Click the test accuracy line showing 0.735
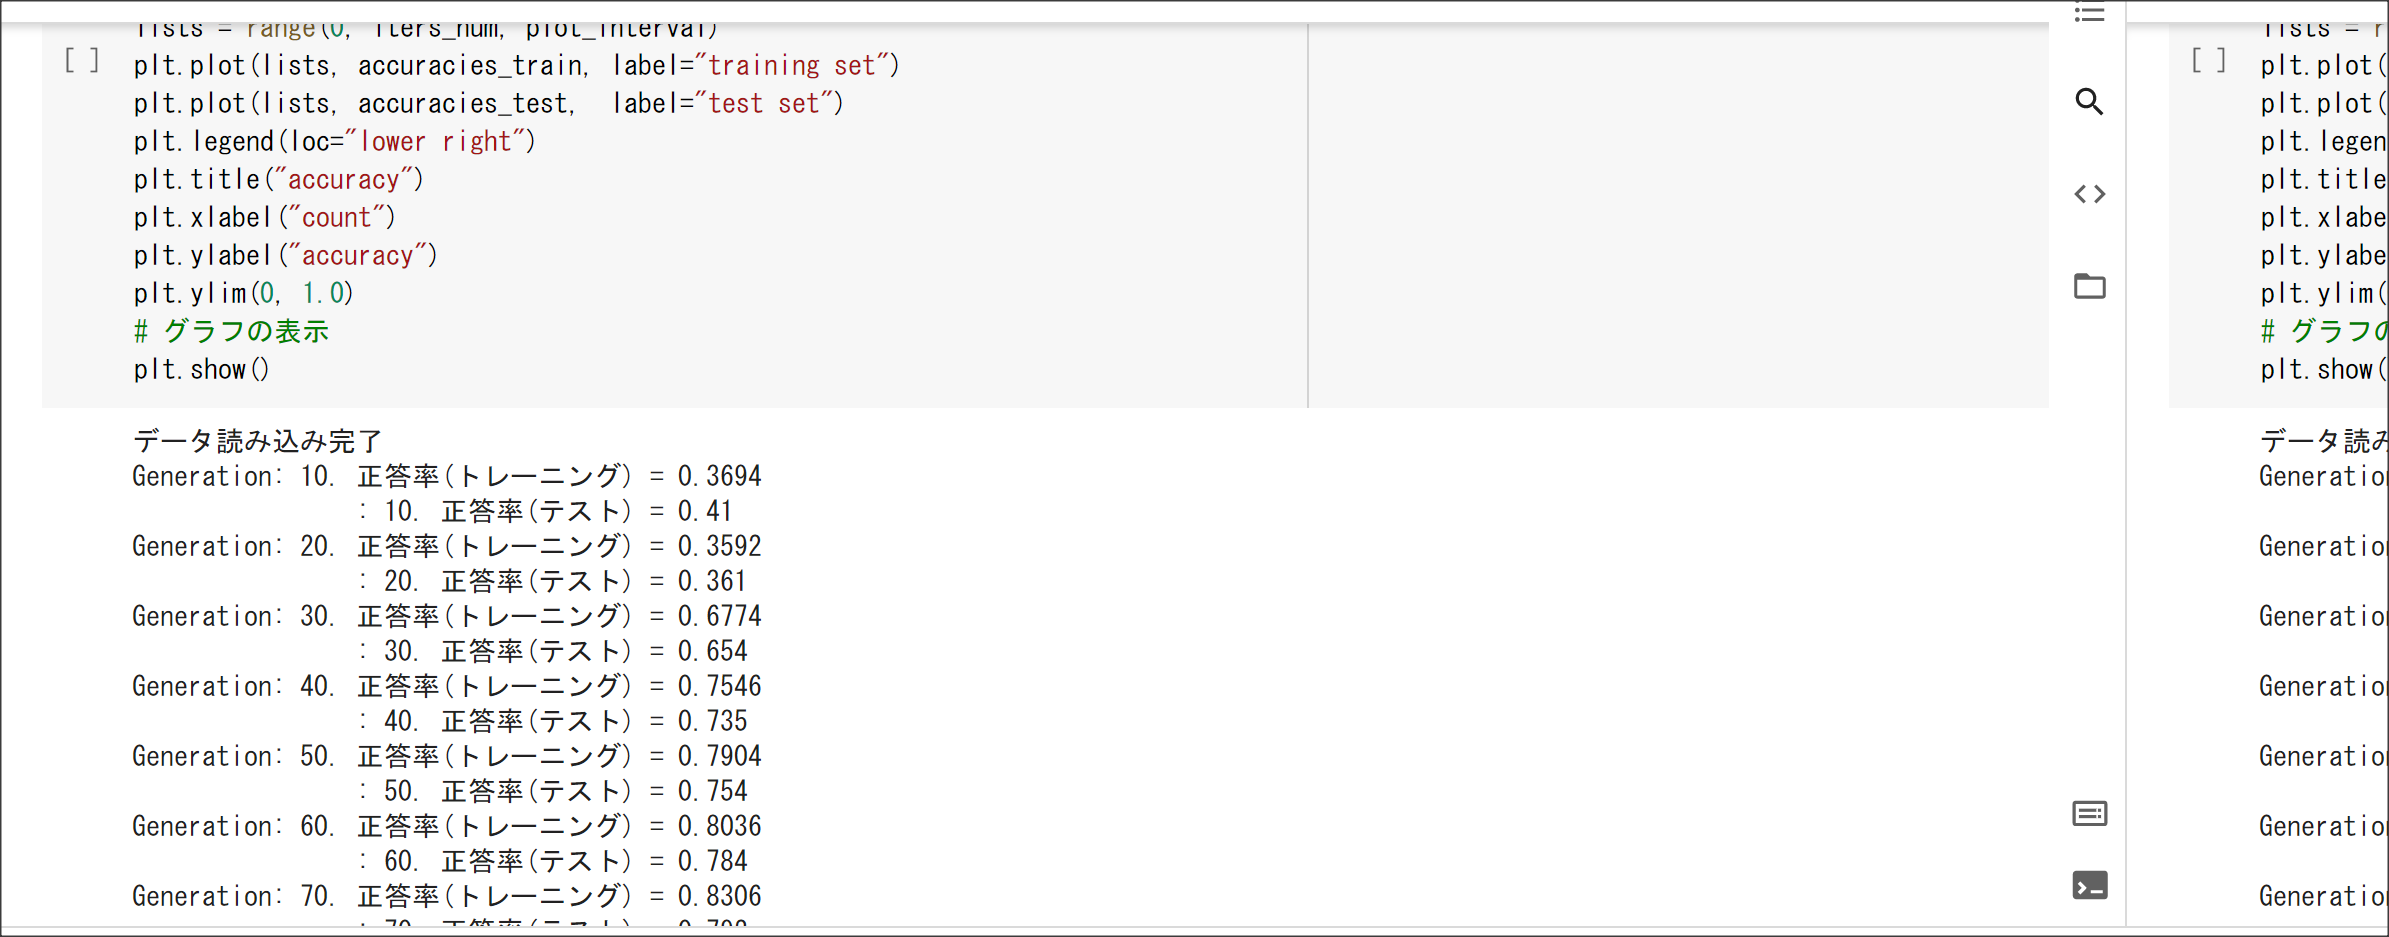This screenshot has width=2389, height=937. (553, 721)
